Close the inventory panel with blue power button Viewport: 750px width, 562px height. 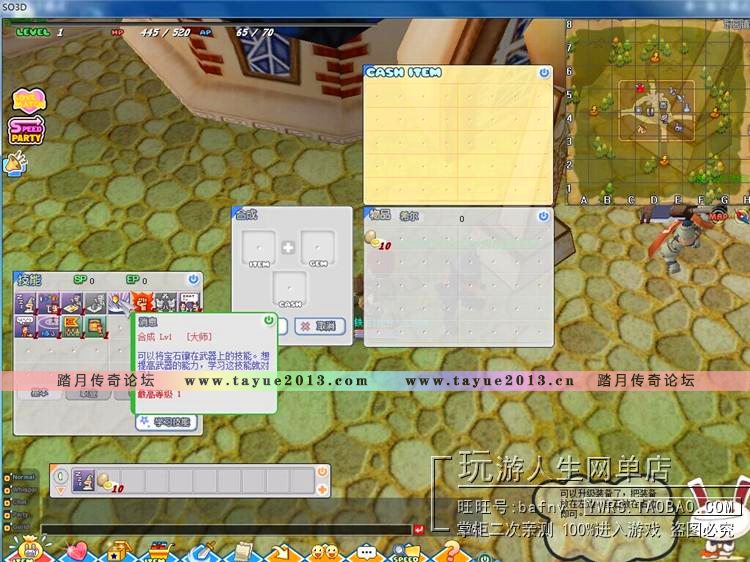pyautogui.click(x=543, y=216)
